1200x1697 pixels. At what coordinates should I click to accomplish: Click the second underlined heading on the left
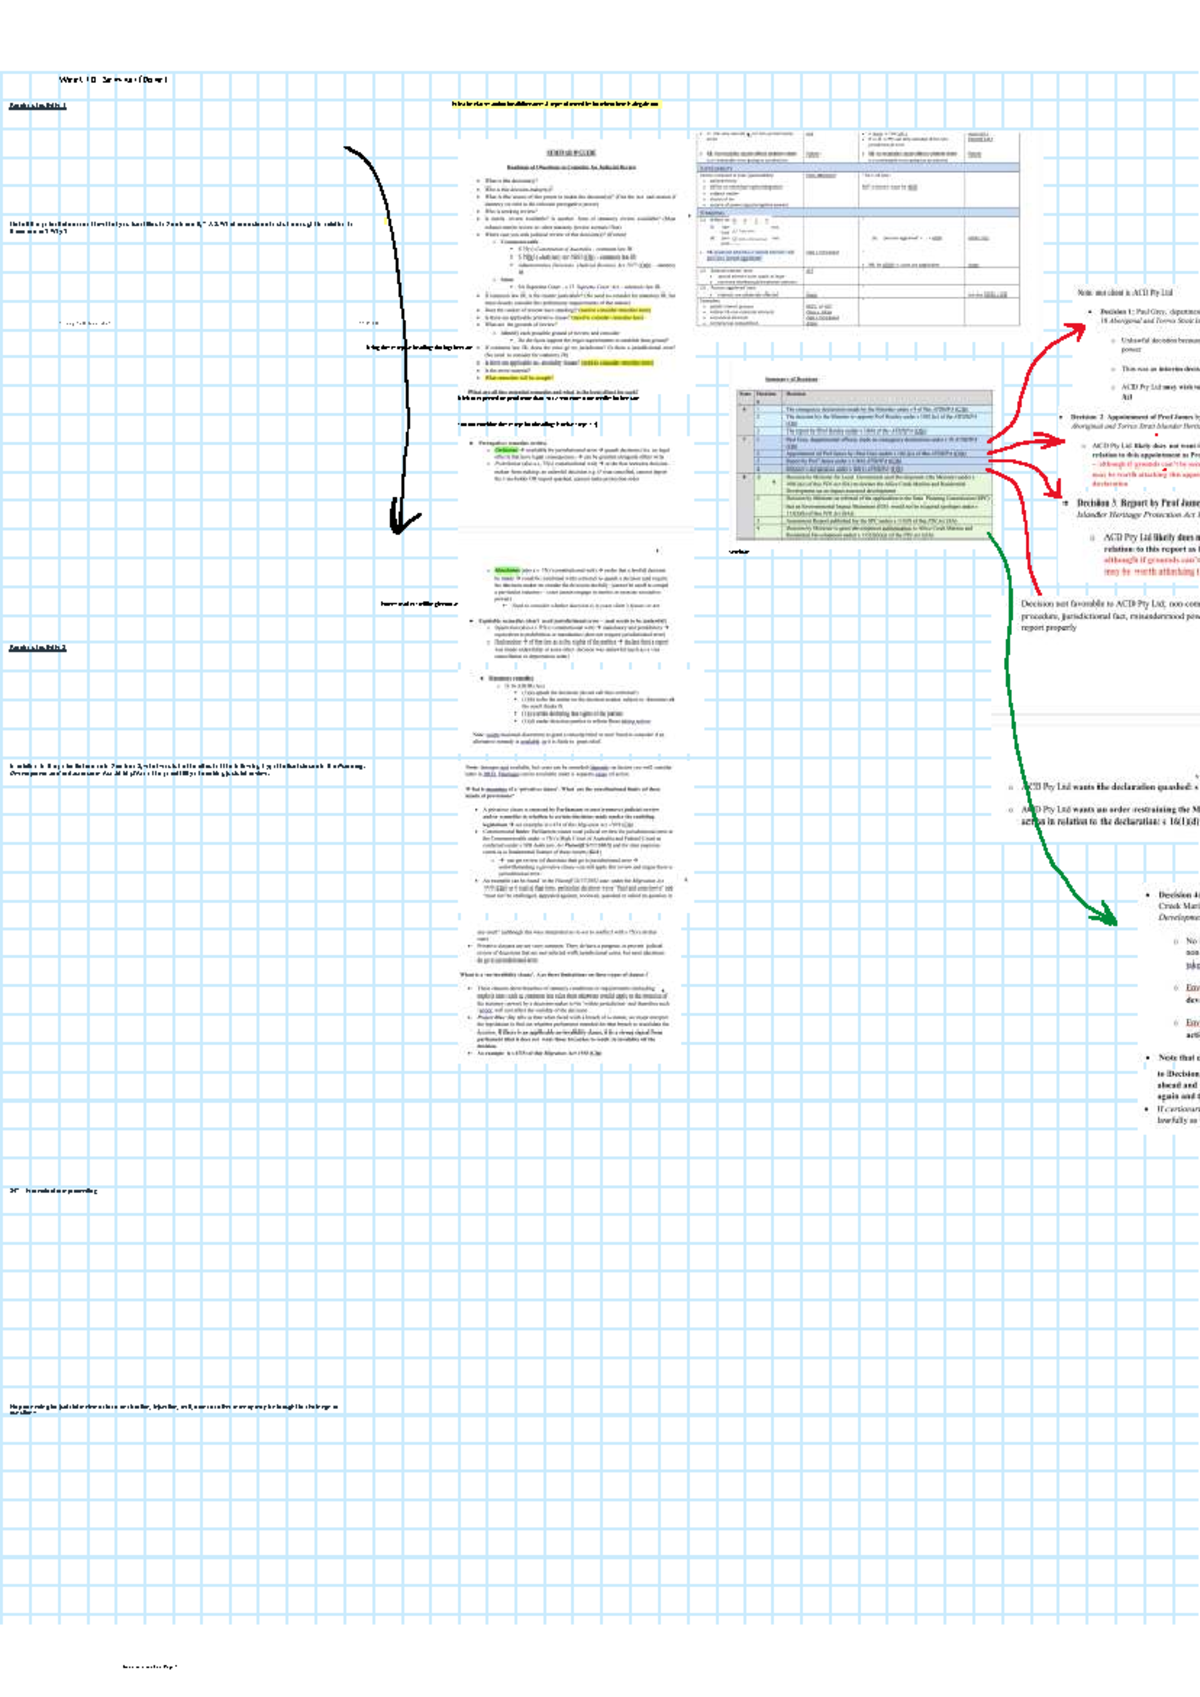[38, 648]
